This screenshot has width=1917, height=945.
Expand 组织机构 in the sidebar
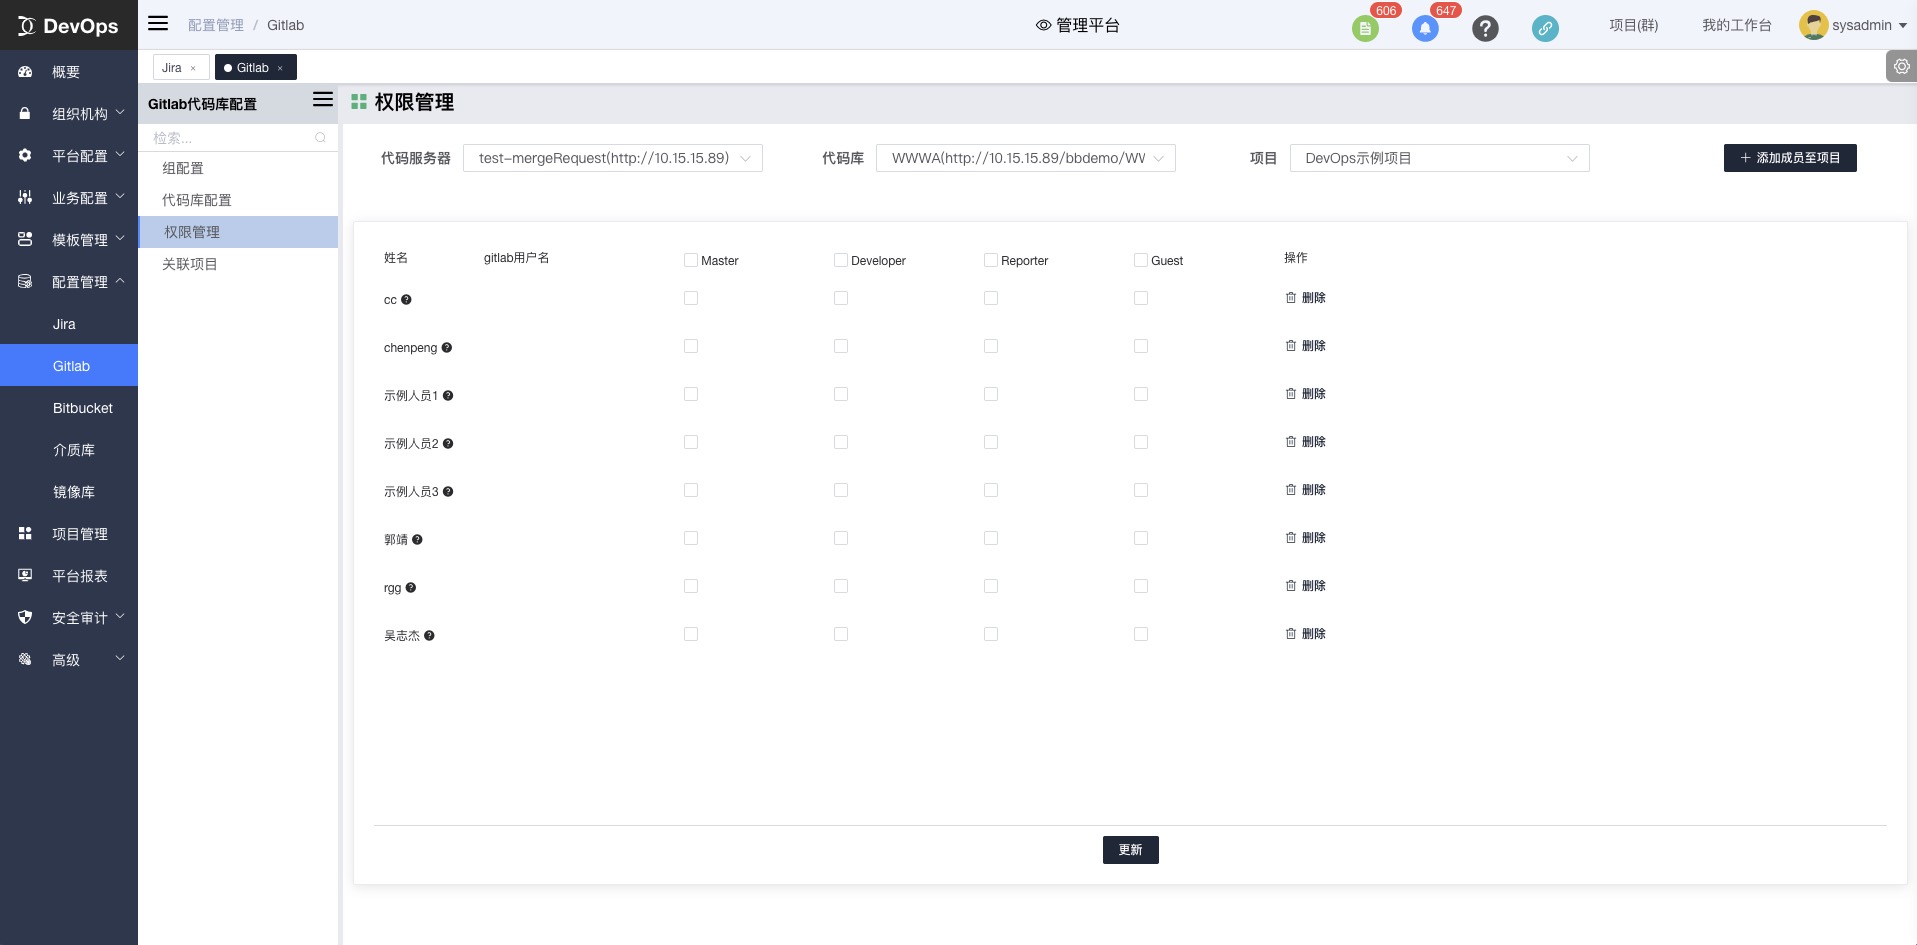pyautogui.click(x=69, y=114)
